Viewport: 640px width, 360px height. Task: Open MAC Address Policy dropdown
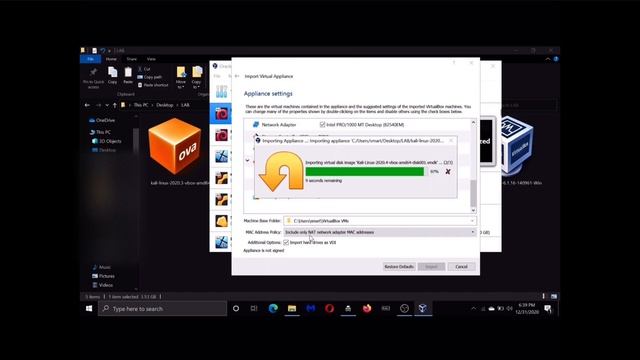473,232
